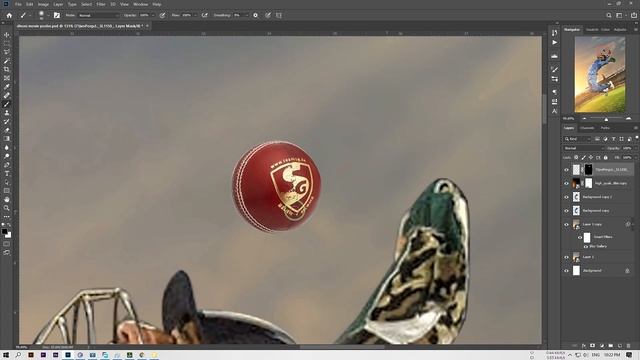This screenshot has width=640, height=360.
Task: Click the Navigator preview thumbnail
Action: point(600,75)
